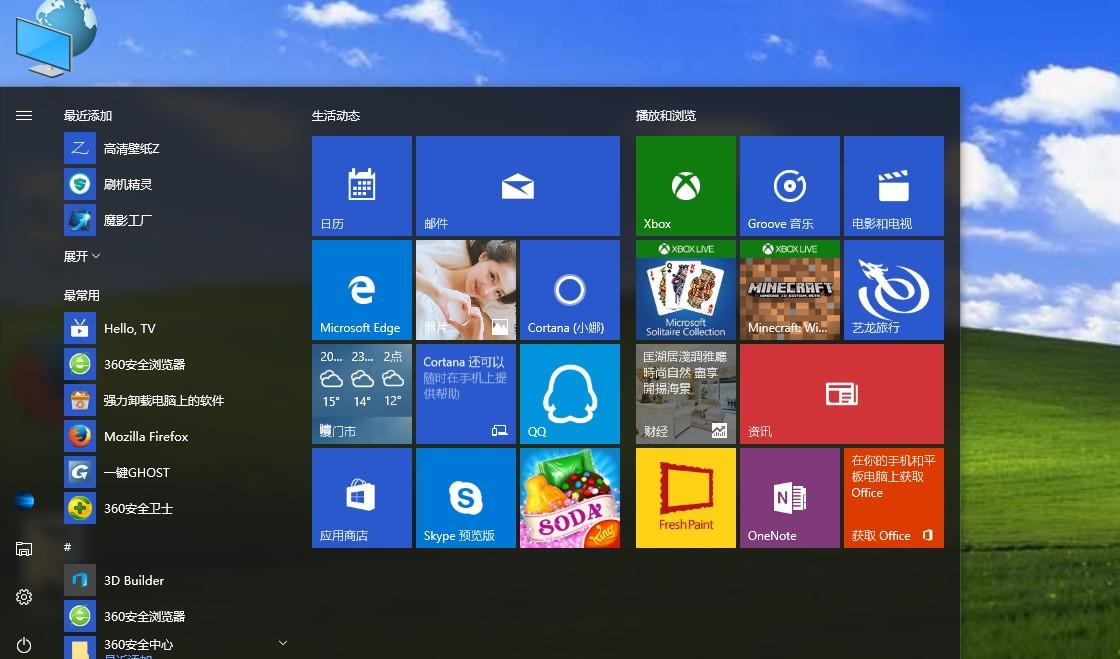Launch the yellow Fresh Paint tile

point(686,498)
